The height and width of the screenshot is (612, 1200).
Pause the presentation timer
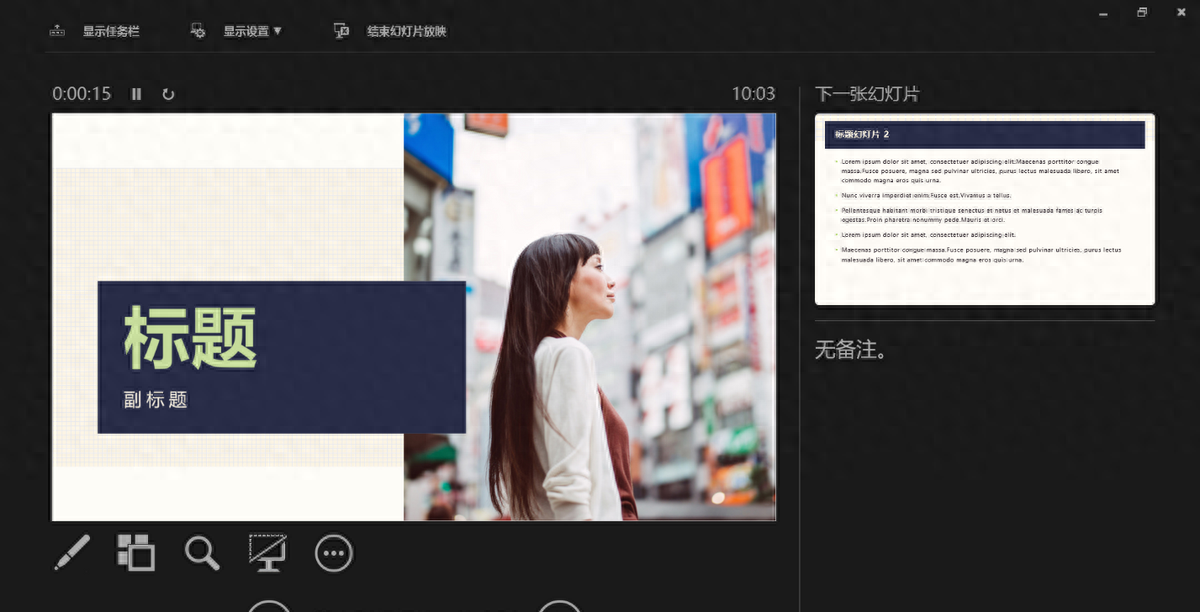[137, 94]
